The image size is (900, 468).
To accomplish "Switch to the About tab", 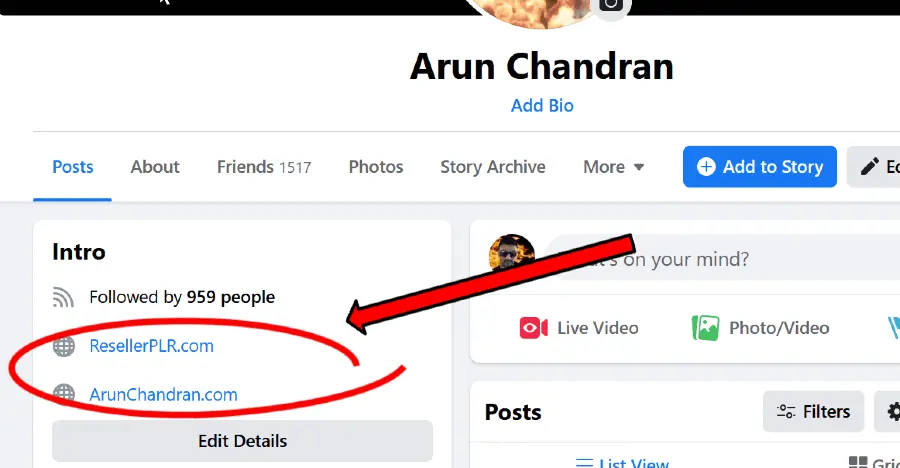I will click(x=155, y=167).
